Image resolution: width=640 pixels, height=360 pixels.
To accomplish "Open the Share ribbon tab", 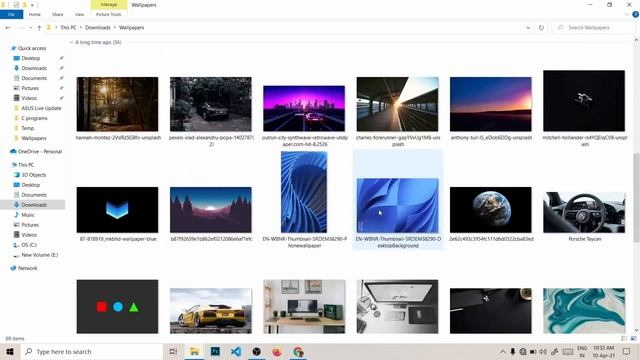I will click(x=58, y=14).
